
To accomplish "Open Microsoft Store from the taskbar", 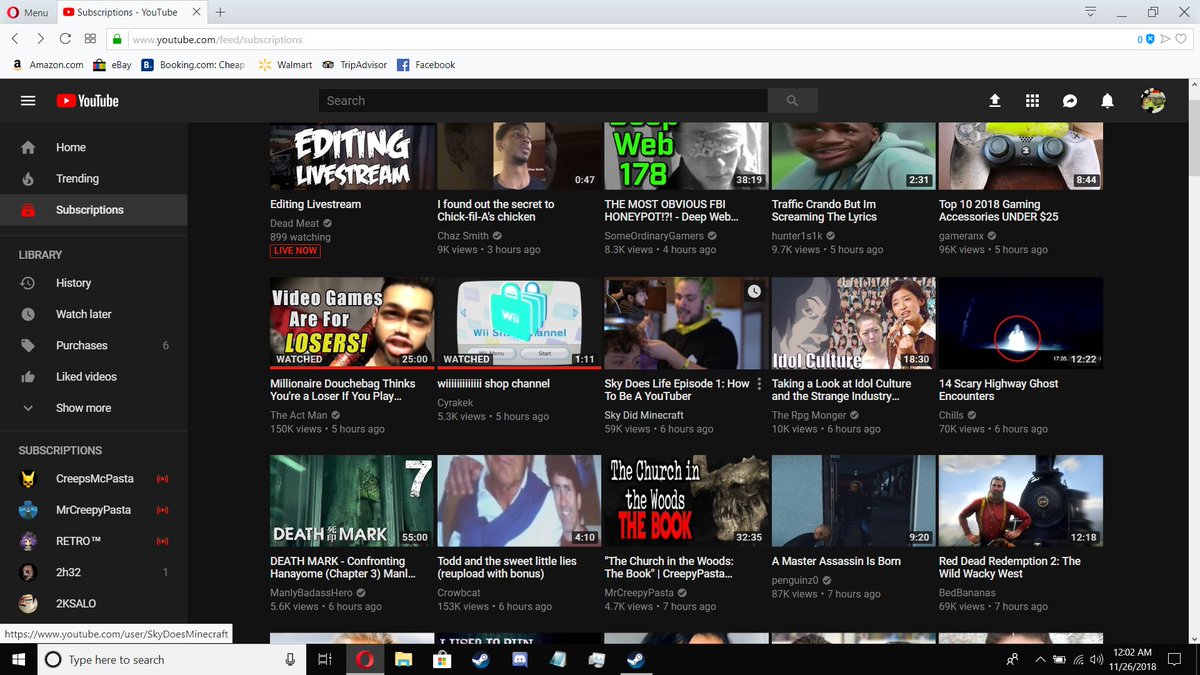I will pyautogui.click(x=442, y=660).
